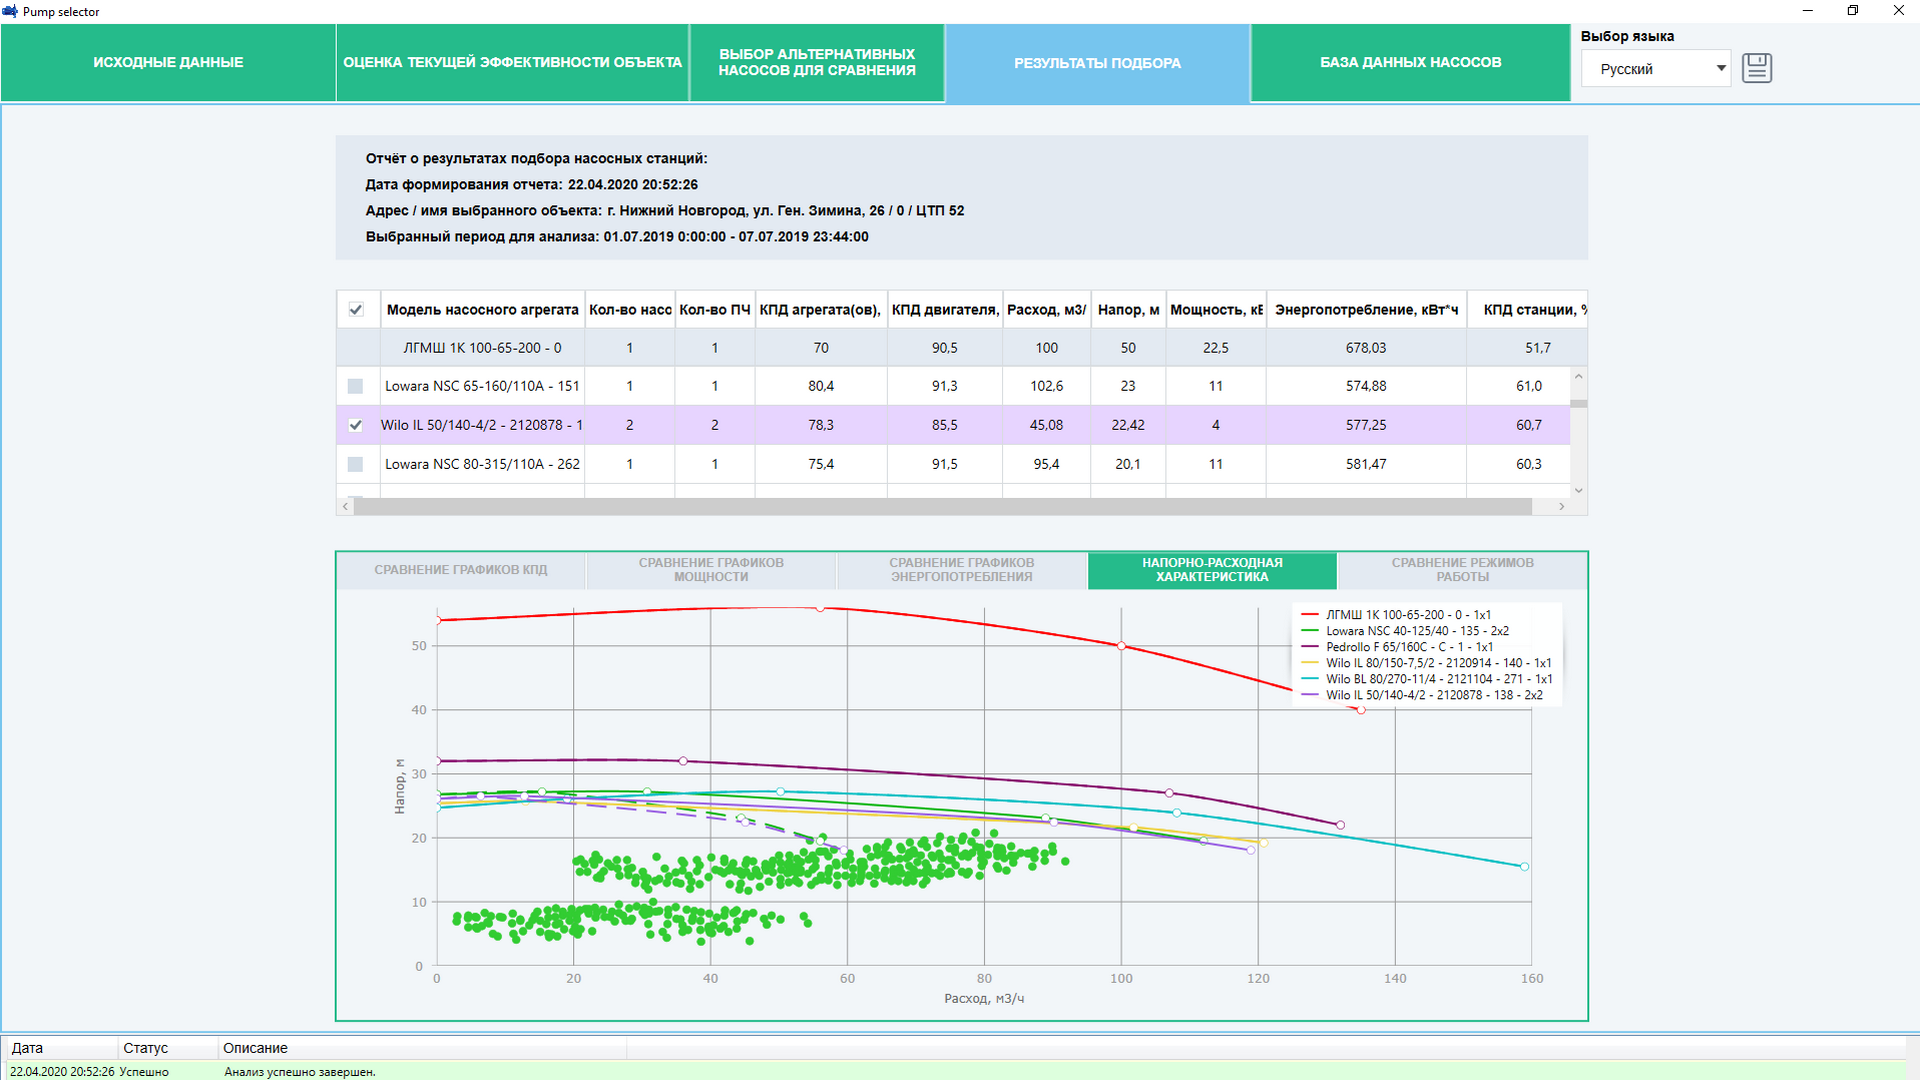Open the Русский language dropdown
Viewport: 1920px width, 1080px height.
(x=1655, y=69)
